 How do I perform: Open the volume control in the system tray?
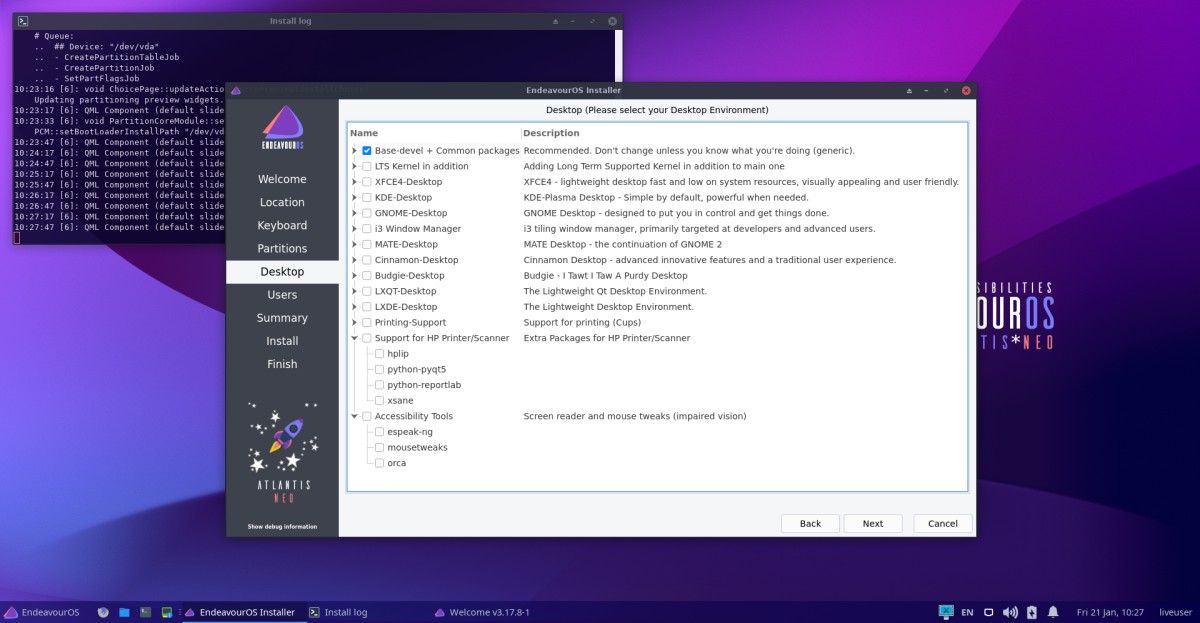pos(1010,611)
